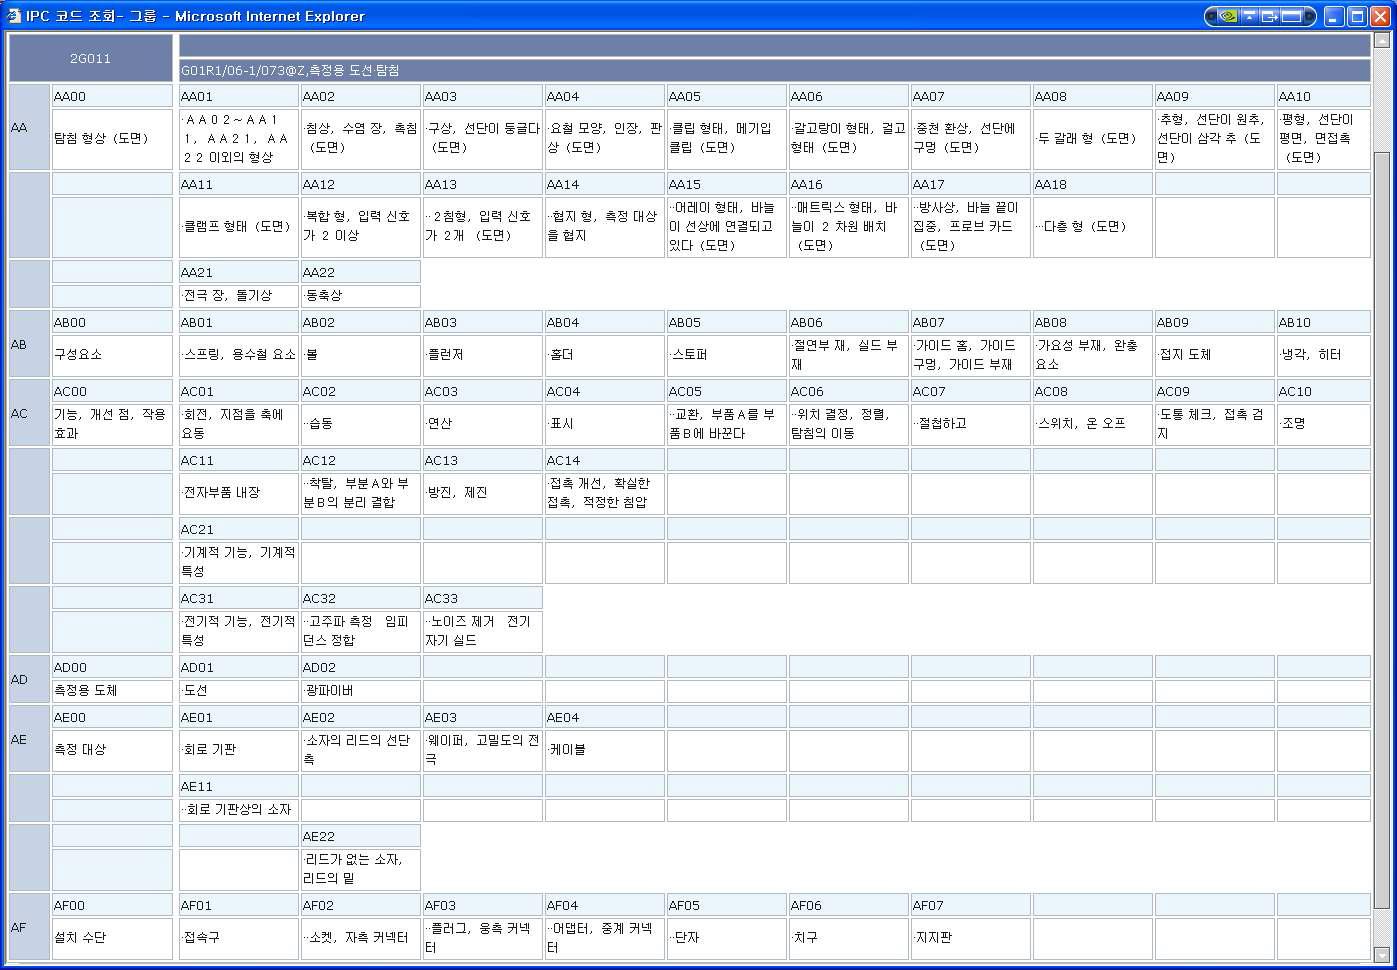Click the '연산' cell under AC03
The width and height of the screenshot is (1397, 970).
(x=482, y=423)
